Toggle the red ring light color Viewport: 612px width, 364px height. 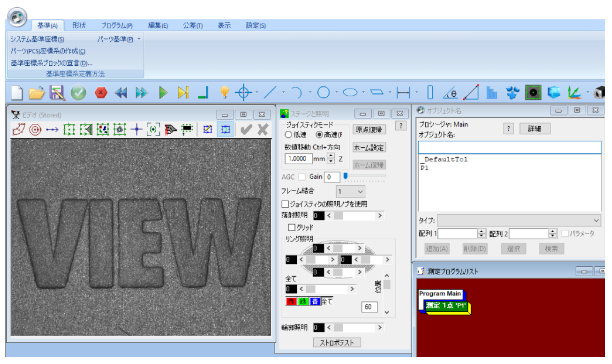pyautogui.click(x=291, y=302)
